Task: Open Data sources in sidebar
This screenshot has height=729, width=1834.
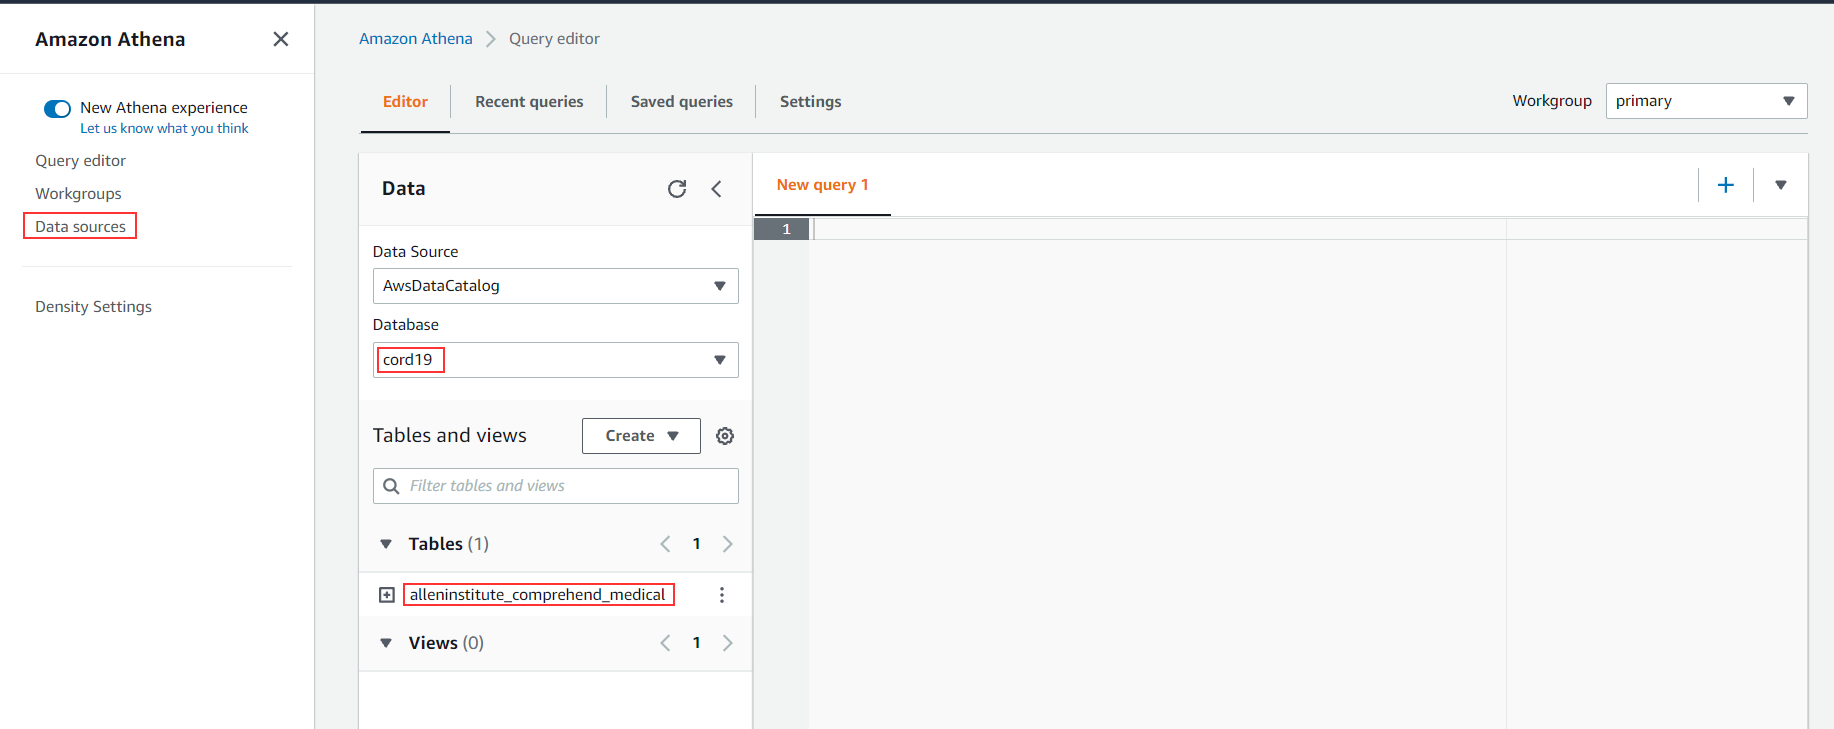Action: (x=81, y=227)
